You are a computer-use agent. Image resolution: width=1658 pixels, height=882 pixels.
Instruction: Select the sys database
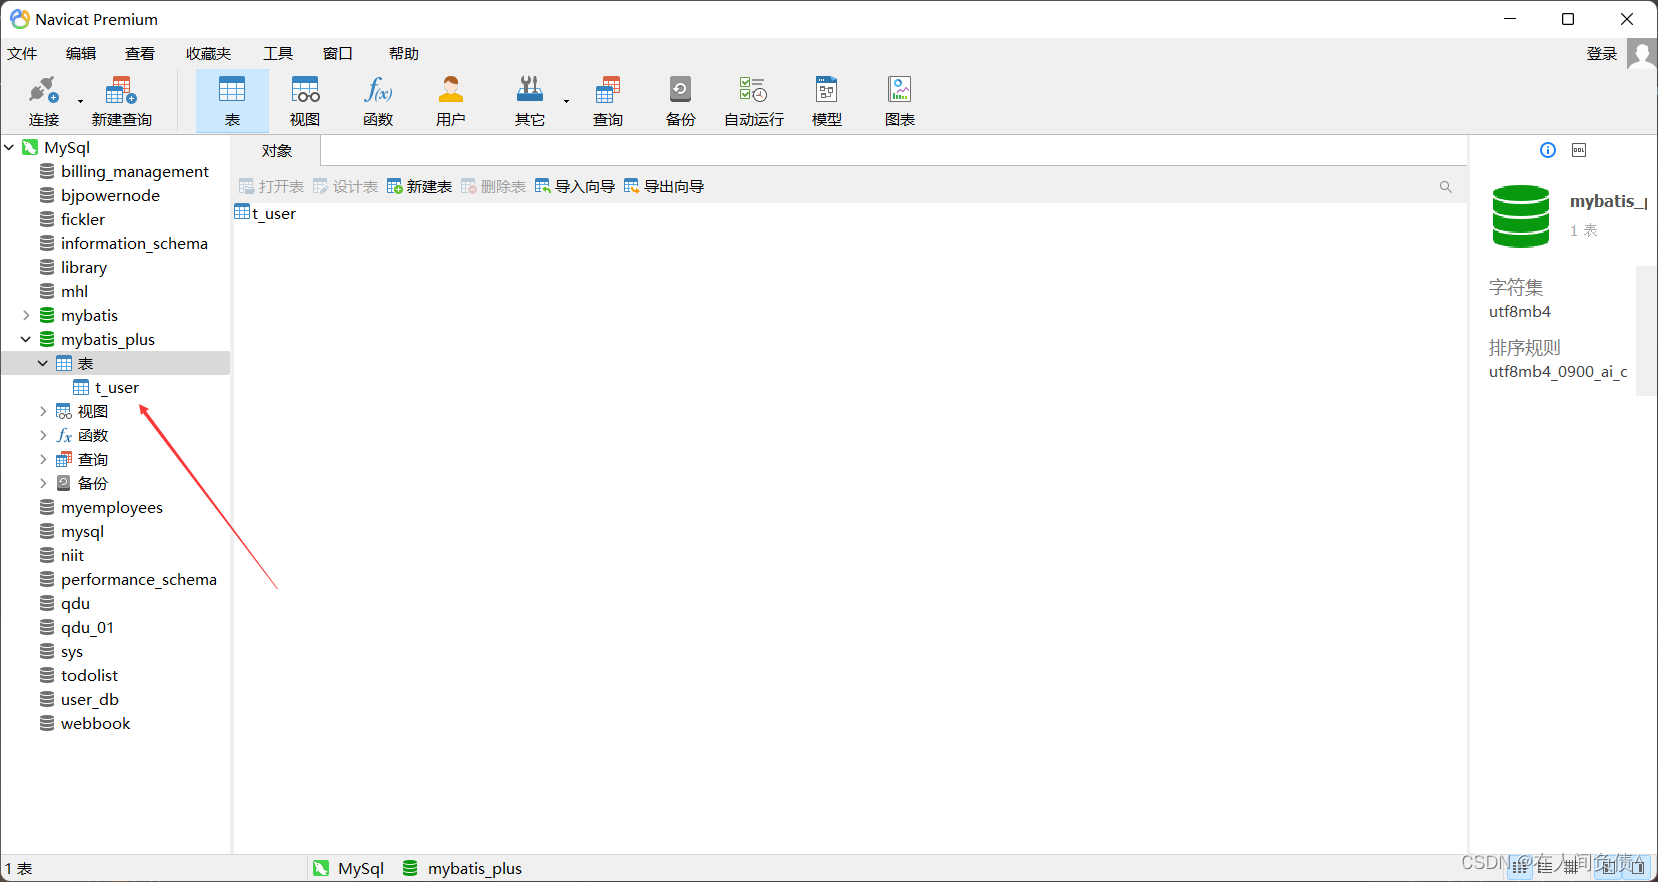(x=71, y=651)
